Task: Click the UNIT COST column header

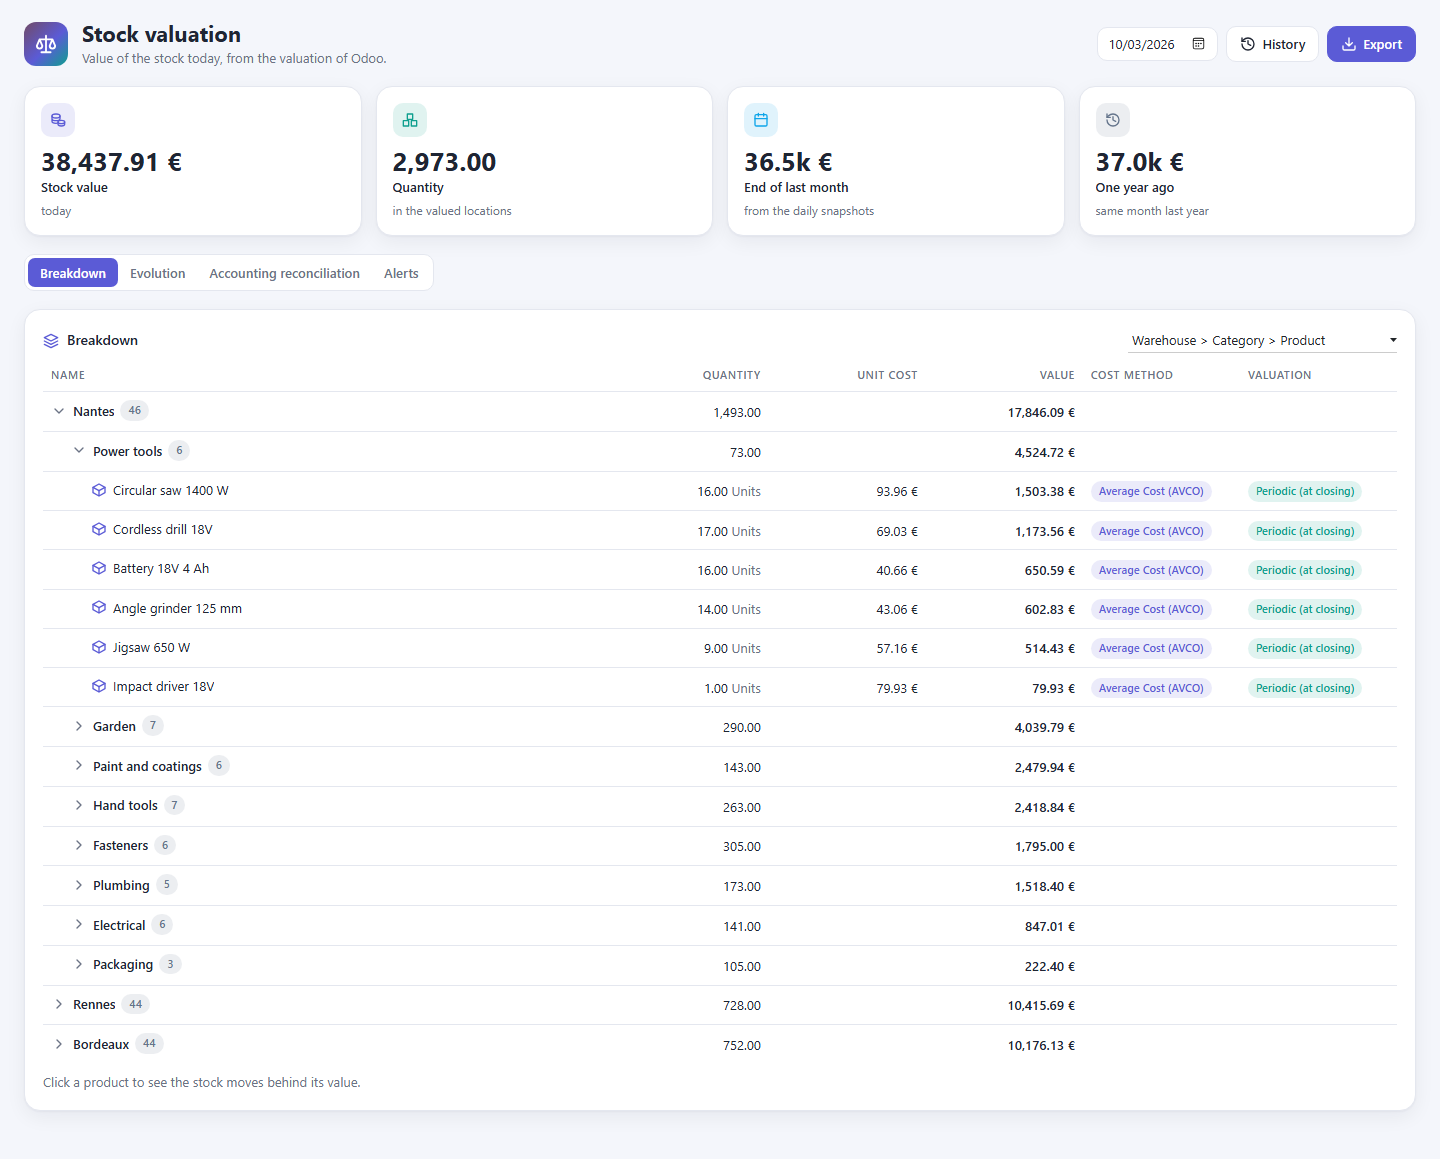Action: [887, 375]
